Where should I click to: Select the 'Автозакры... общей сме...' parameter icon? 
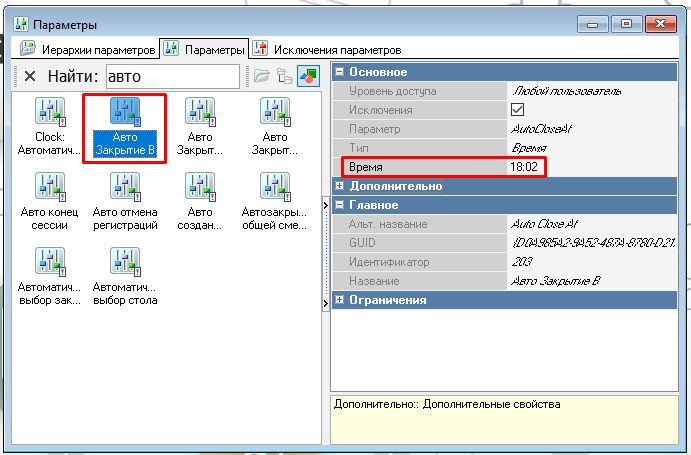pyautogui.click(x=274, y=187)
